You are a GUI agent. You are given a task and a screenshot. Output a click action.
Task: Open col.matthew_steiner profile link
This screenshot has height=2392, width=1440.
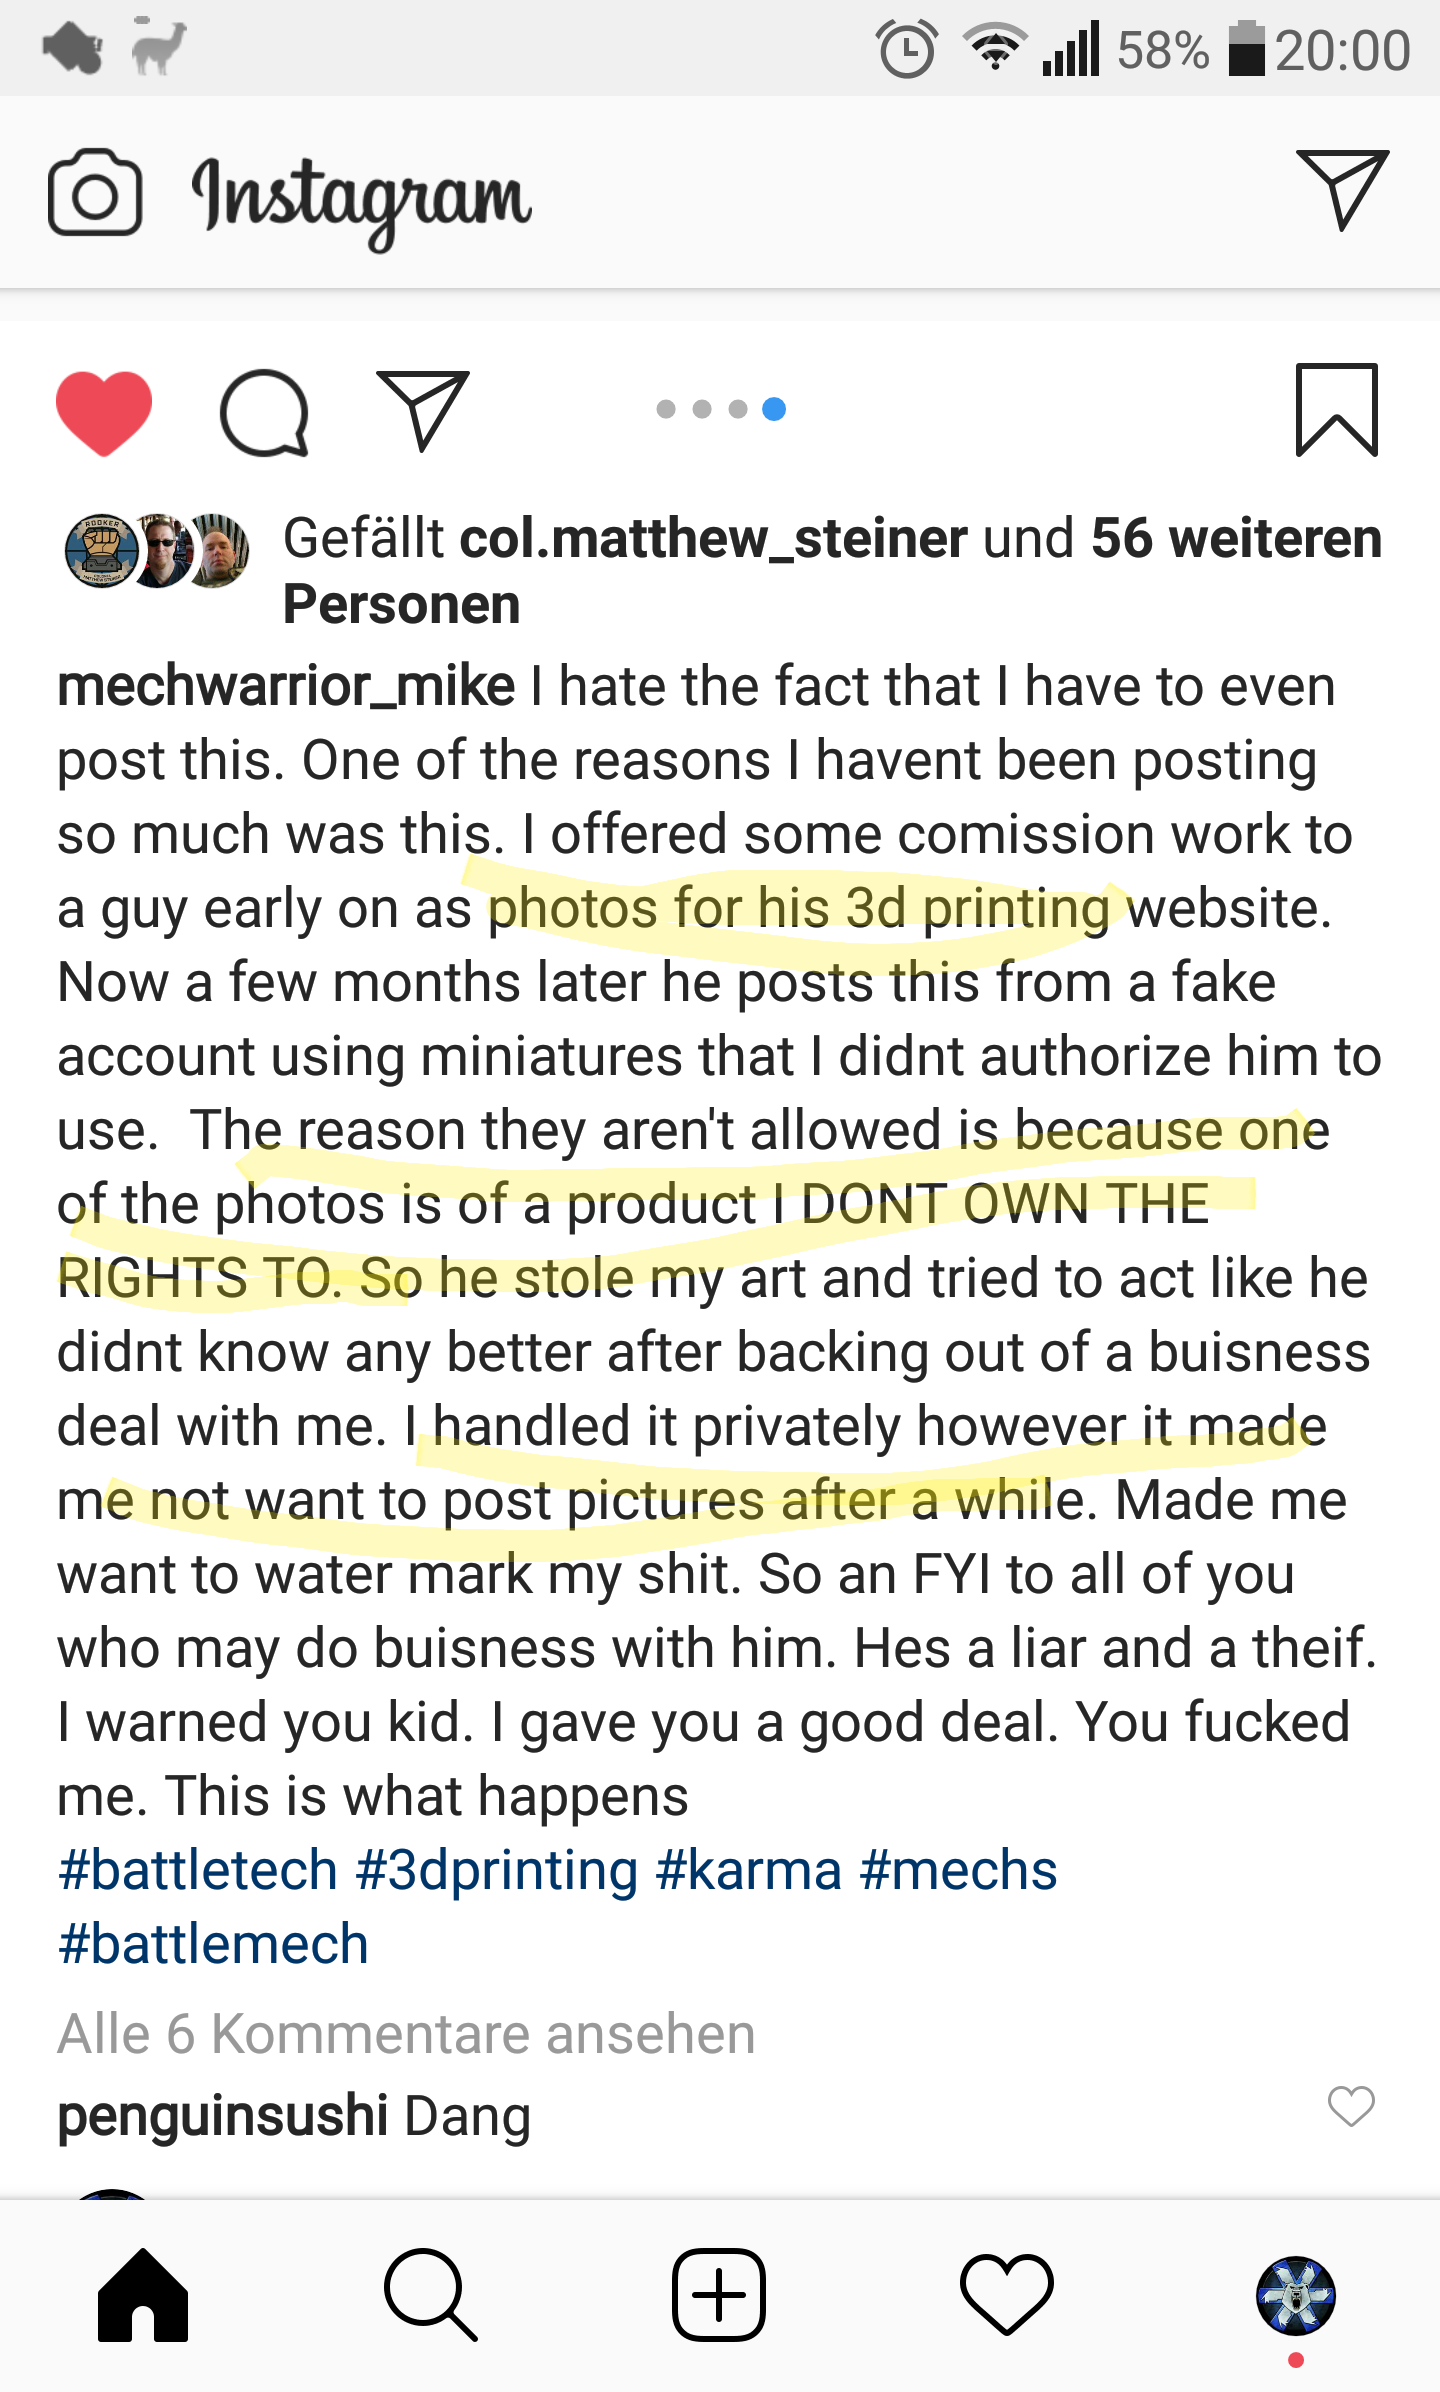coord(712,538)
